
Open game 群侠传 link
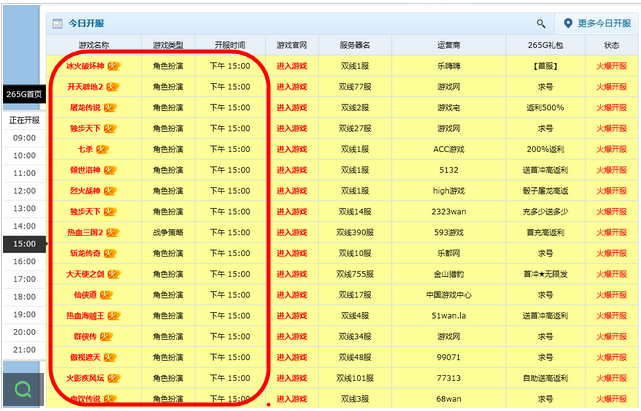point(85,337)
